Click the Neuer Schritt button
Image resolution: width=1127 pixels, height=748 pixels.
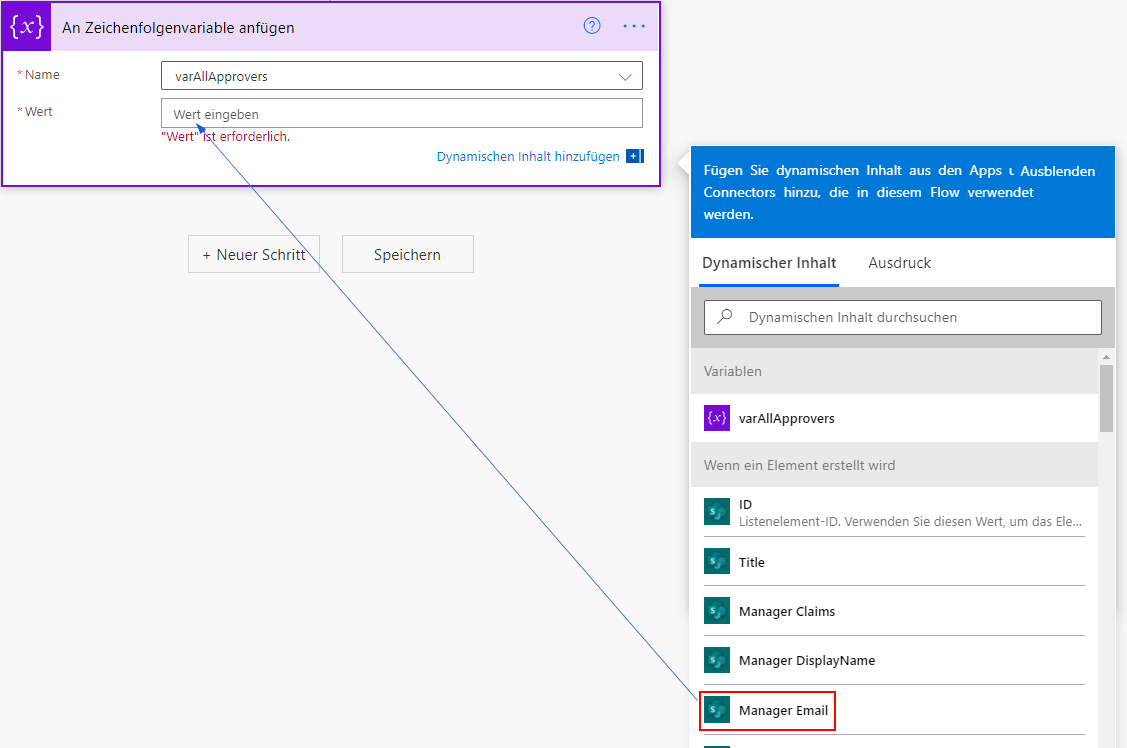(x=254, y=254)
